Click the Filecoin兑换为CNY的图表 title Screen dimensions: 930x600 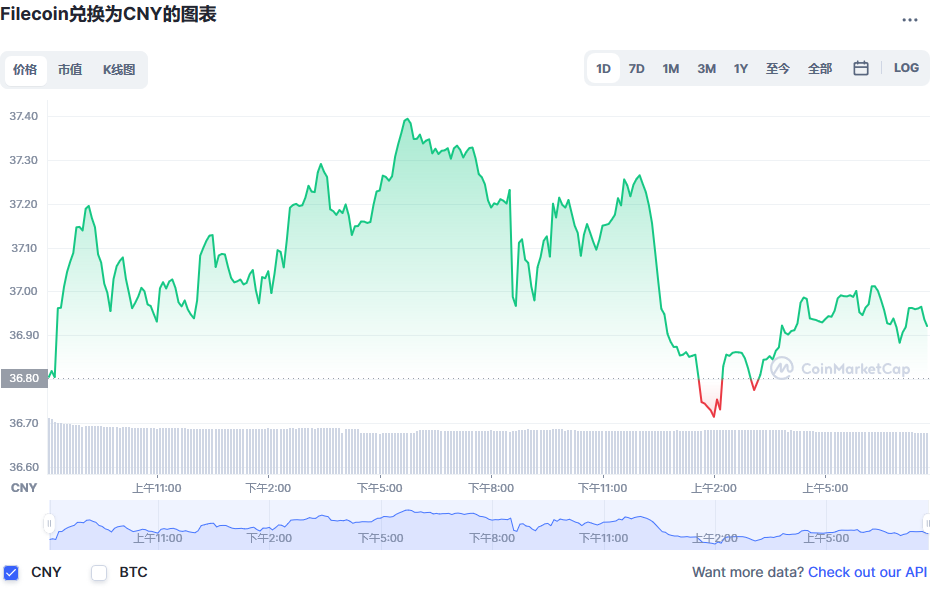(109, 14)
